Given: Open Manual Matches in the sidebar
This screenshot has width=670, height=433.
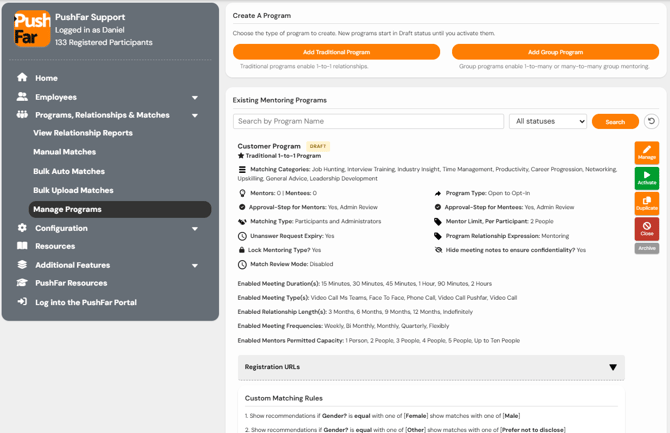Looking at the screenshot, I should (x=65, y=152).
